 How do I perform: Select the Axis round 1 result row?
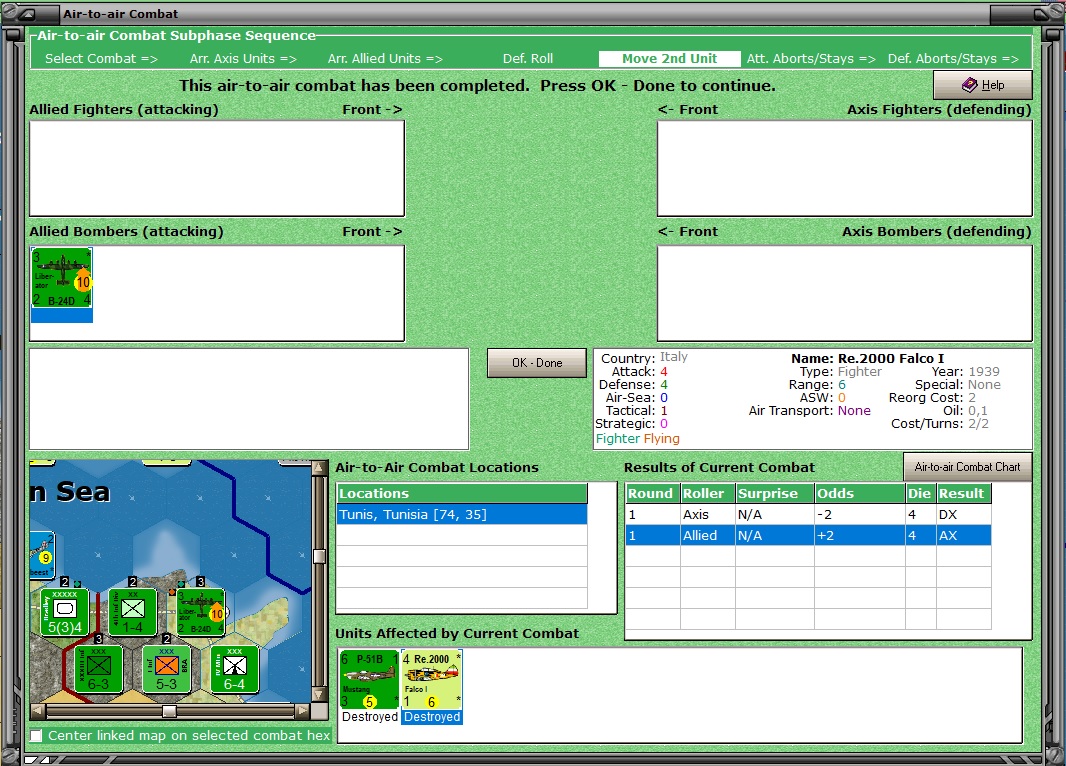tap(808, 515)
